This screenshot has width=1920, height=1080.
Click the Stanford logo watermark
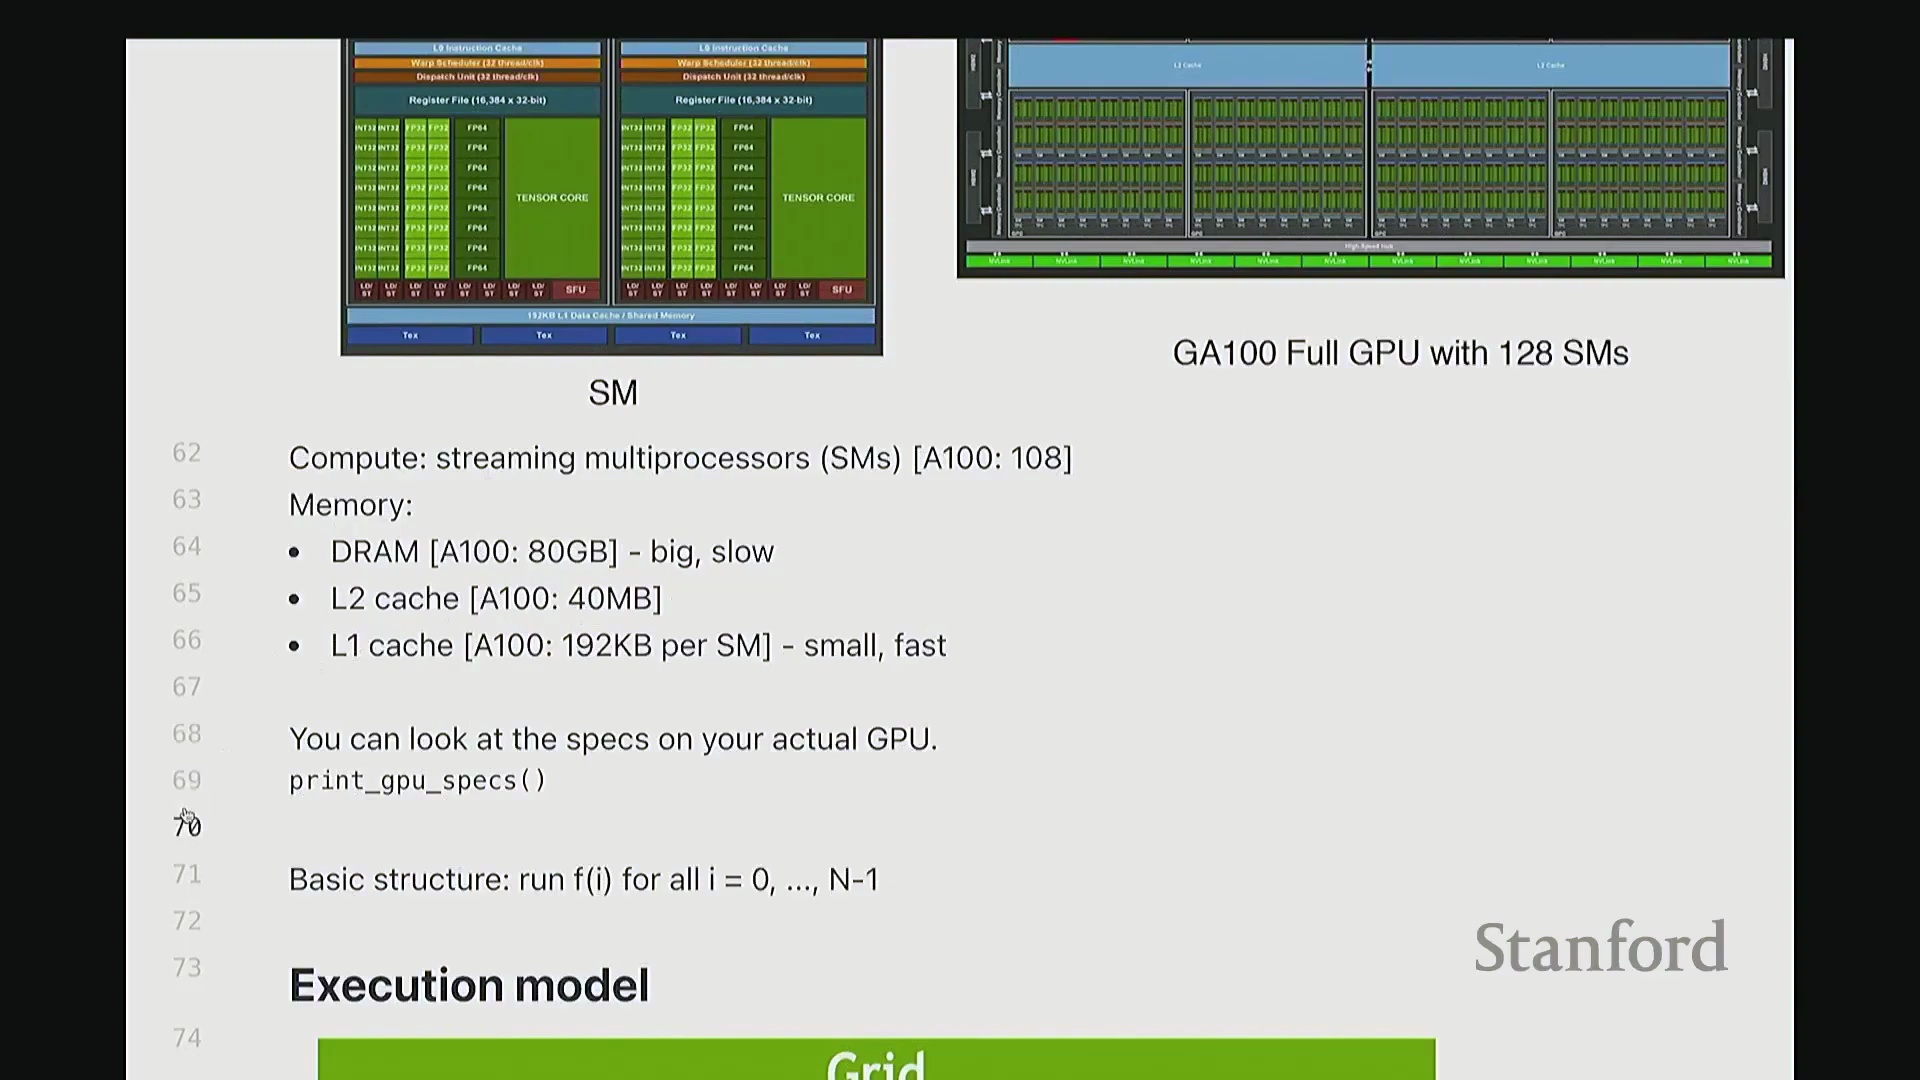[x=1600, y=948]
